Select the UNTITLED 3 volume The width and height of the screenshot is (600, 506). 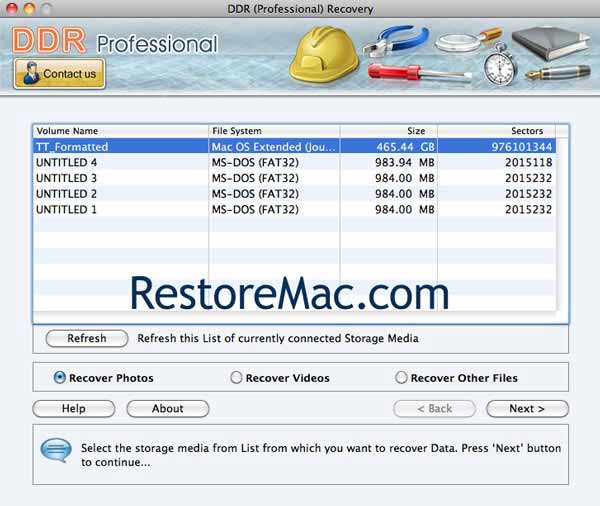coord(295,178)
